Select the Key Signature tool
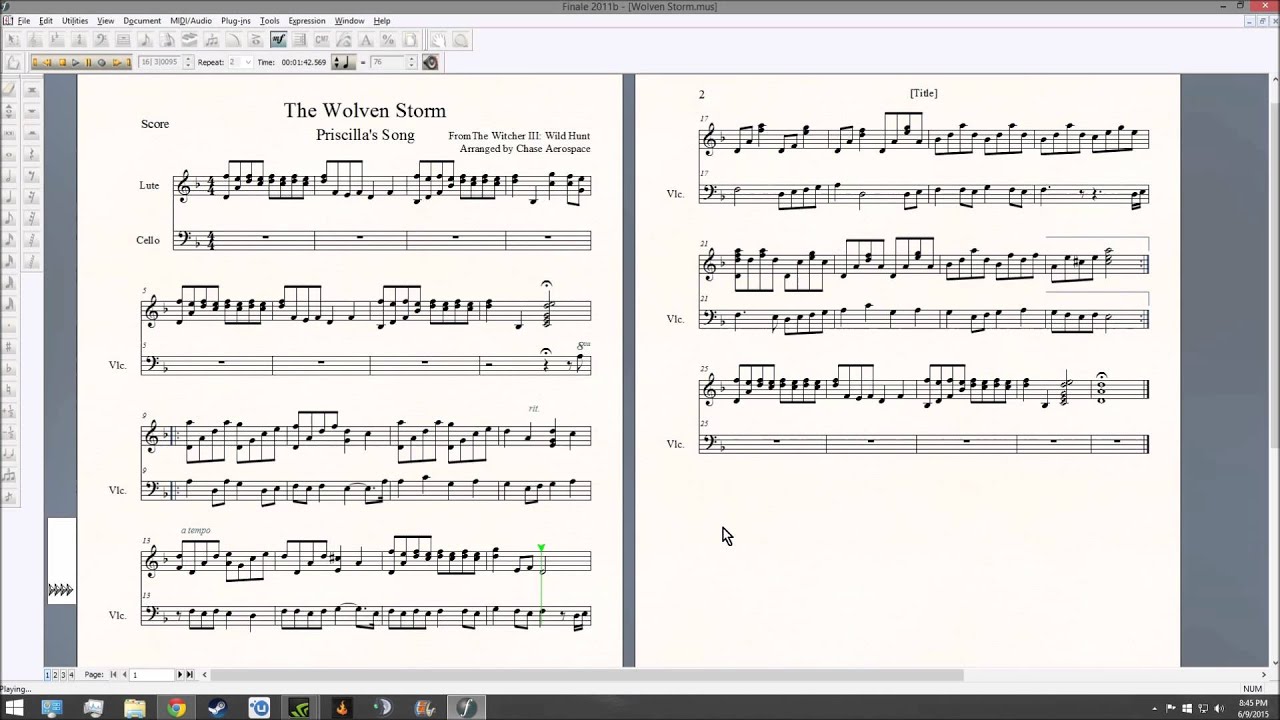Image resolution: width=1280 pixels, height=720 pixels. pos(57,40)
